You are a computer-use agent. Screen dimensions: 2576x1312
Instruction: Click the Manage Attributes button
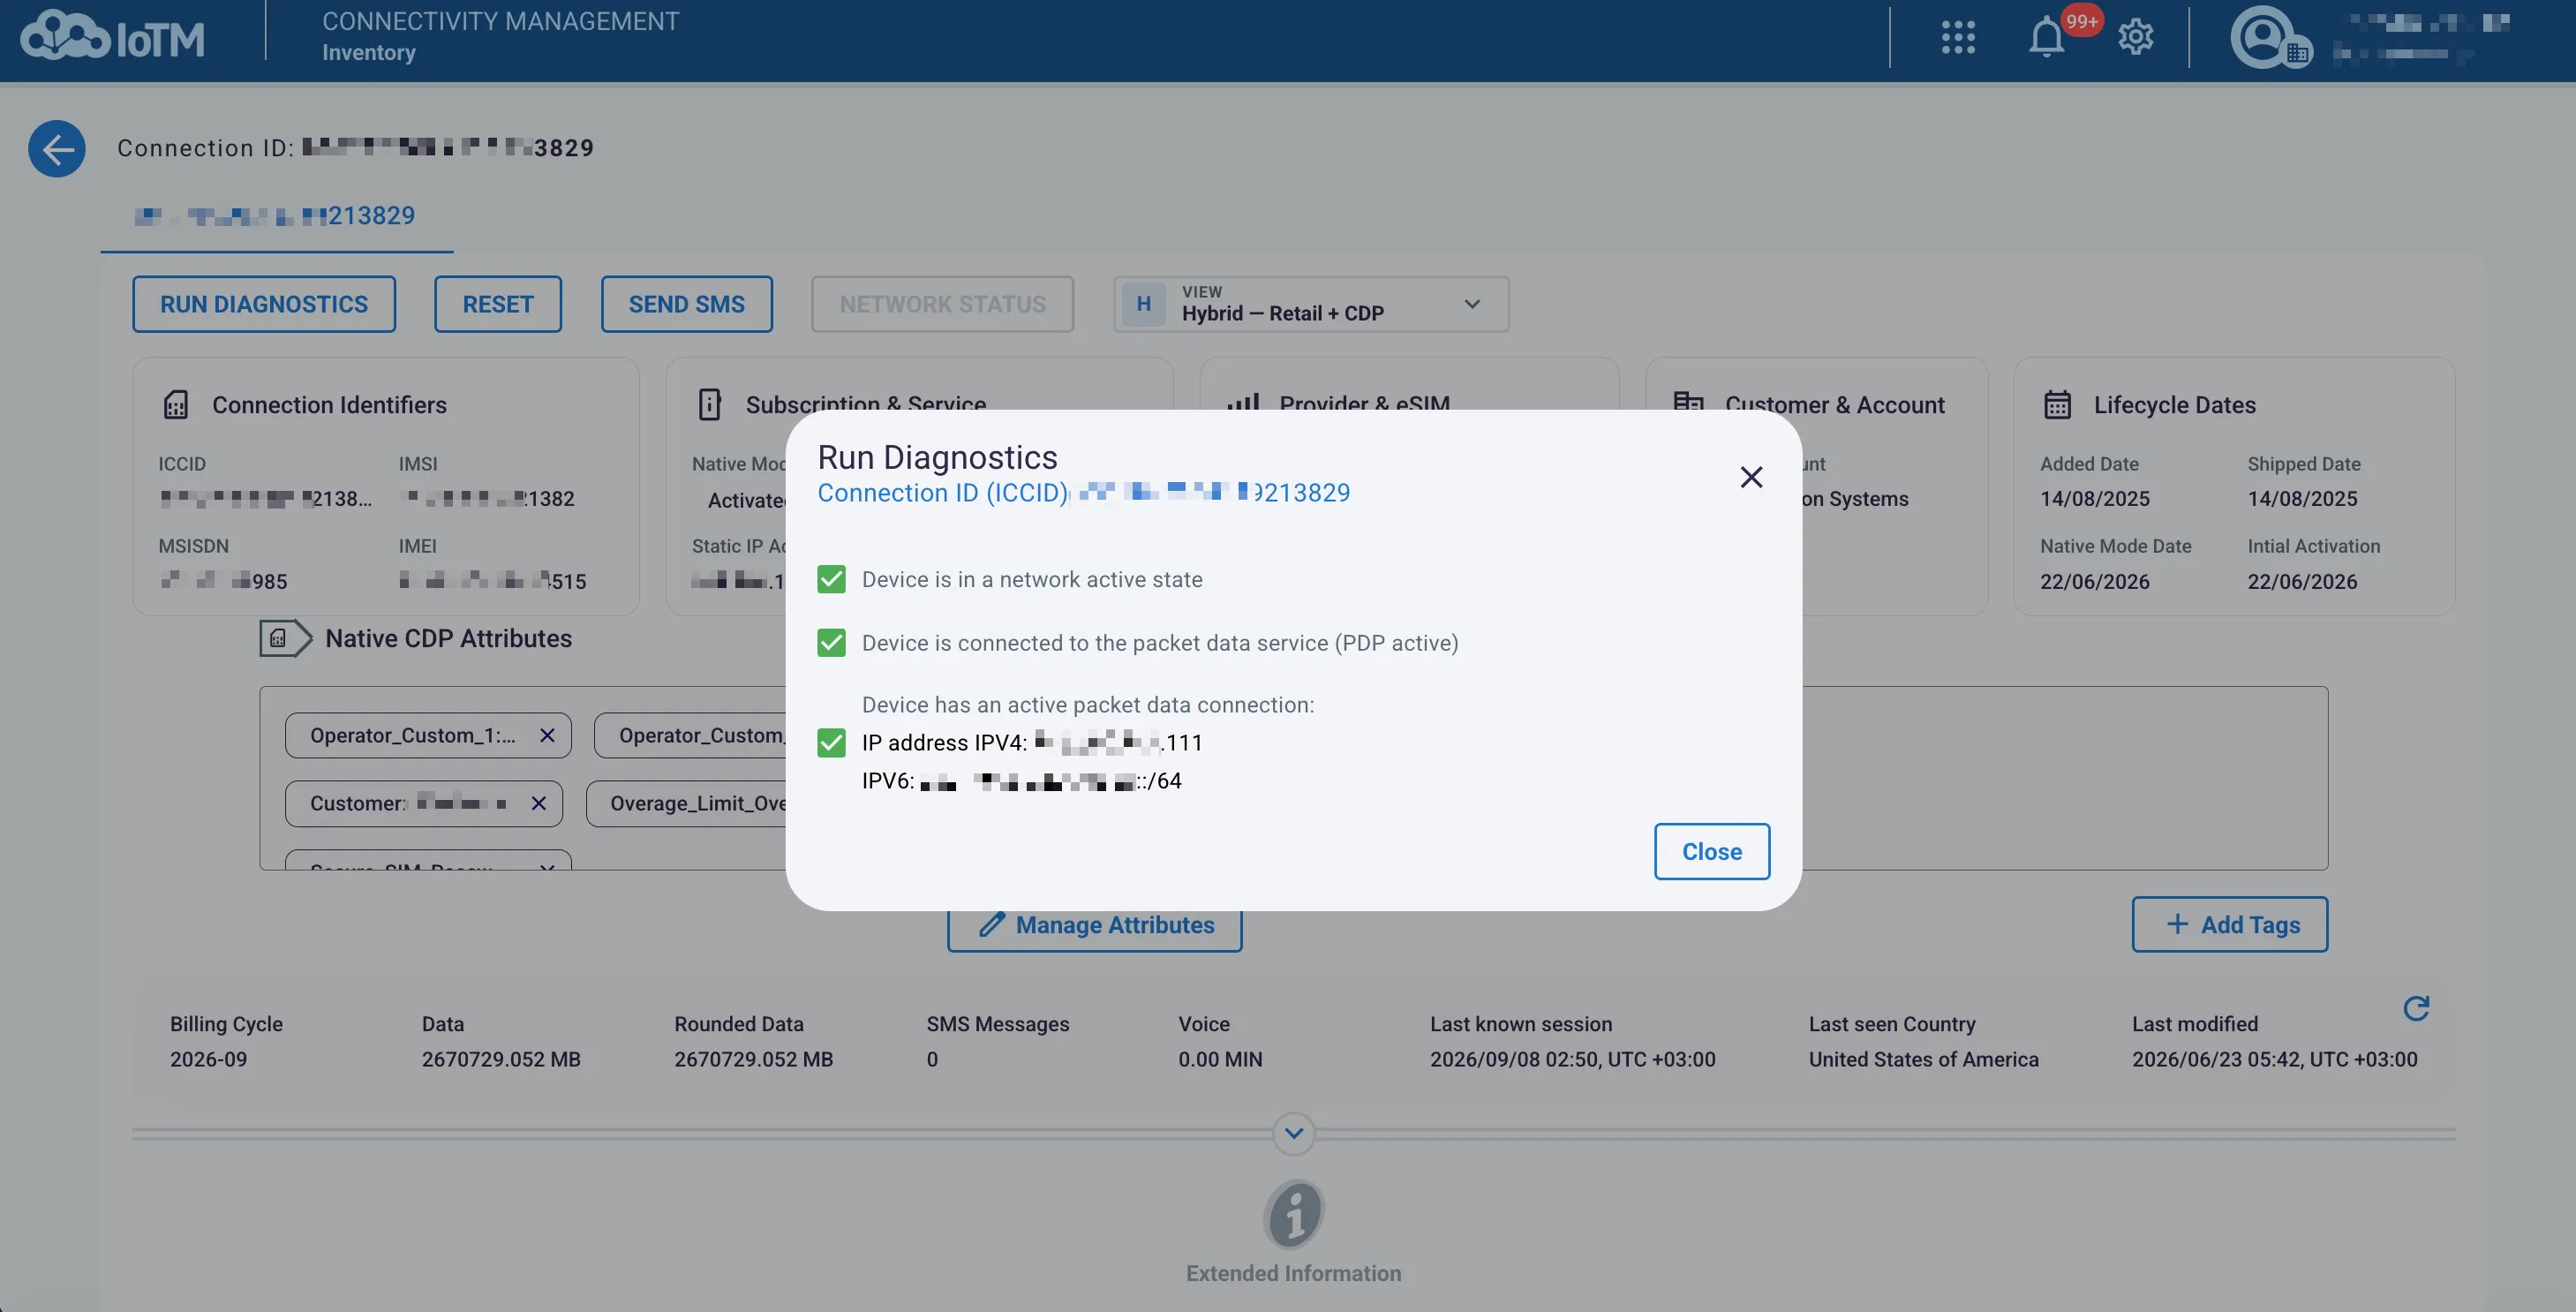(1095, 926)
